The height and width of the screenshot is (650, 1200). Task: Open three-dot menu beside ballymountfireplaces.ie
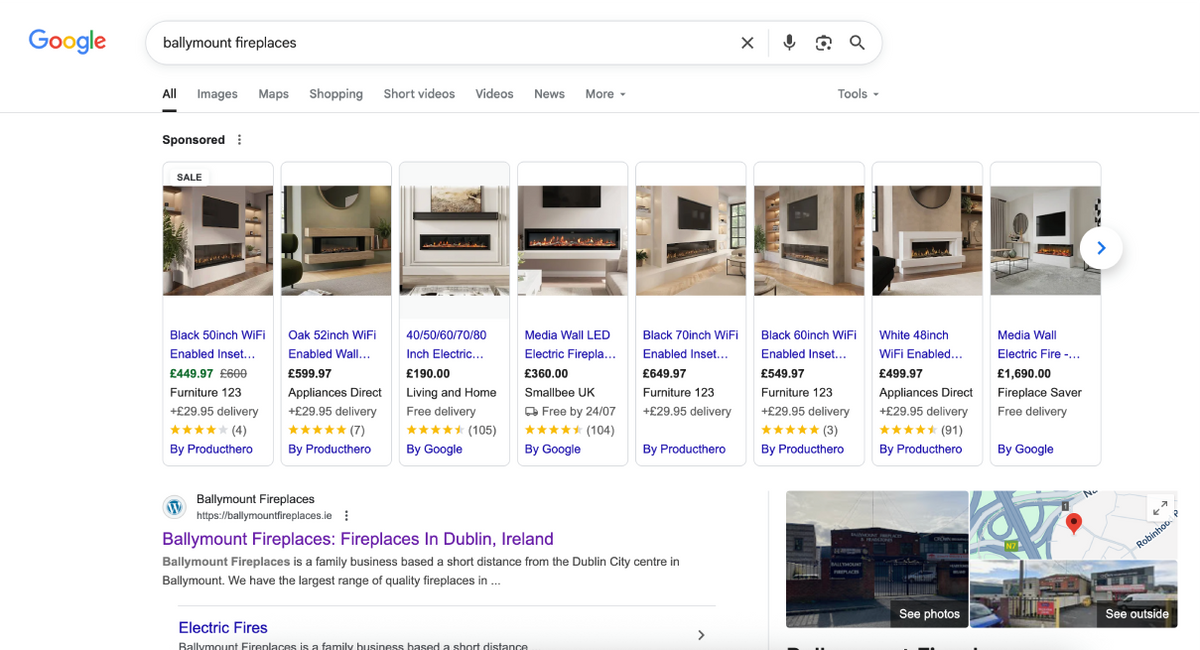pyautogui.click(x=347, y=516)
